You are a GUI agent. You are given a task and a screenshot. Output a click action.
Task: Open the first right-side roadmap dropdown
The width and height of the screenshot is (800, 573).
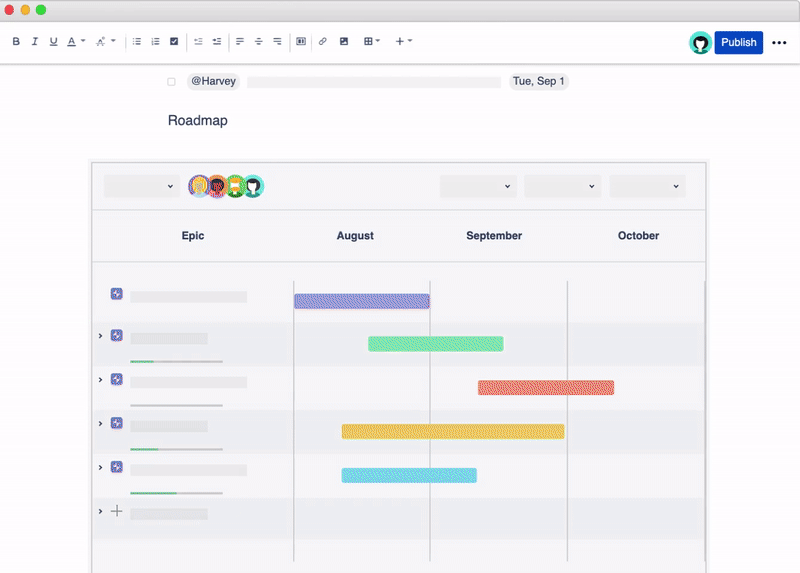click(x=478, y=186)
